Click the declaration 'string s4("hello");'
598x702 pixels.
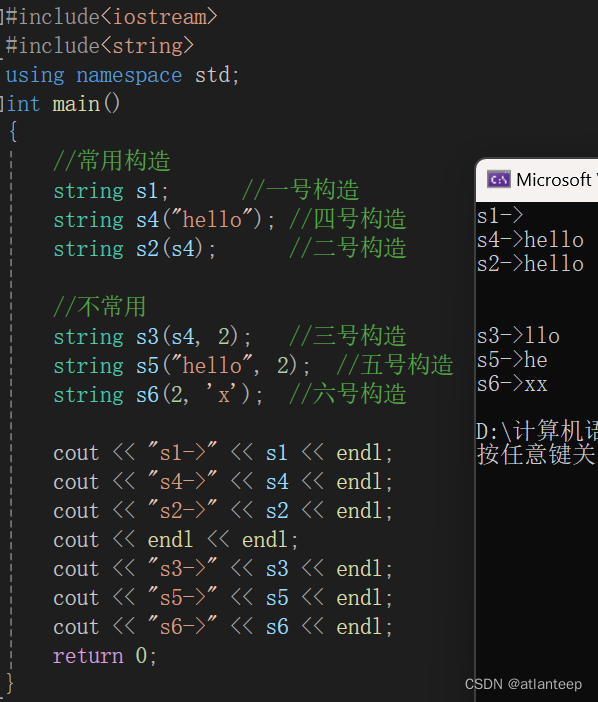(164, 220)
